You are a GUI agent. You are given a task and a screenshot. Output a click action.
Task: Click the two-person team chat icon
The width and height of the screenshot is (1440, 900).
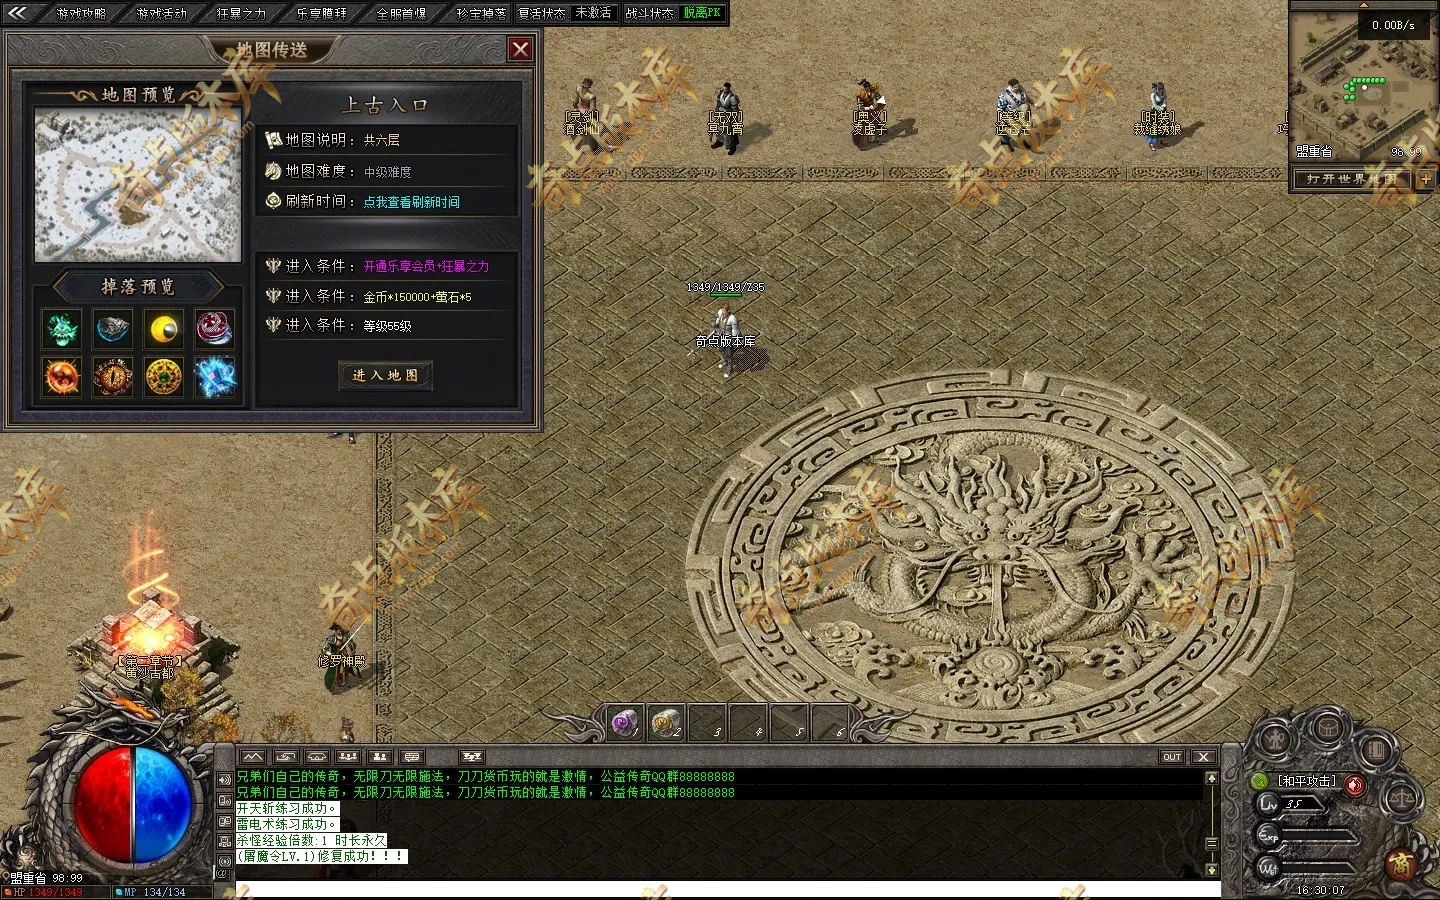point(380,757)
